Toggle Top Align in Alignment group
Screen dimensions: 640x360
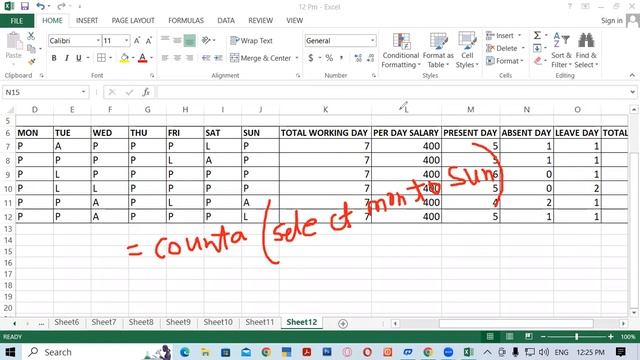(x=165, y=40)
